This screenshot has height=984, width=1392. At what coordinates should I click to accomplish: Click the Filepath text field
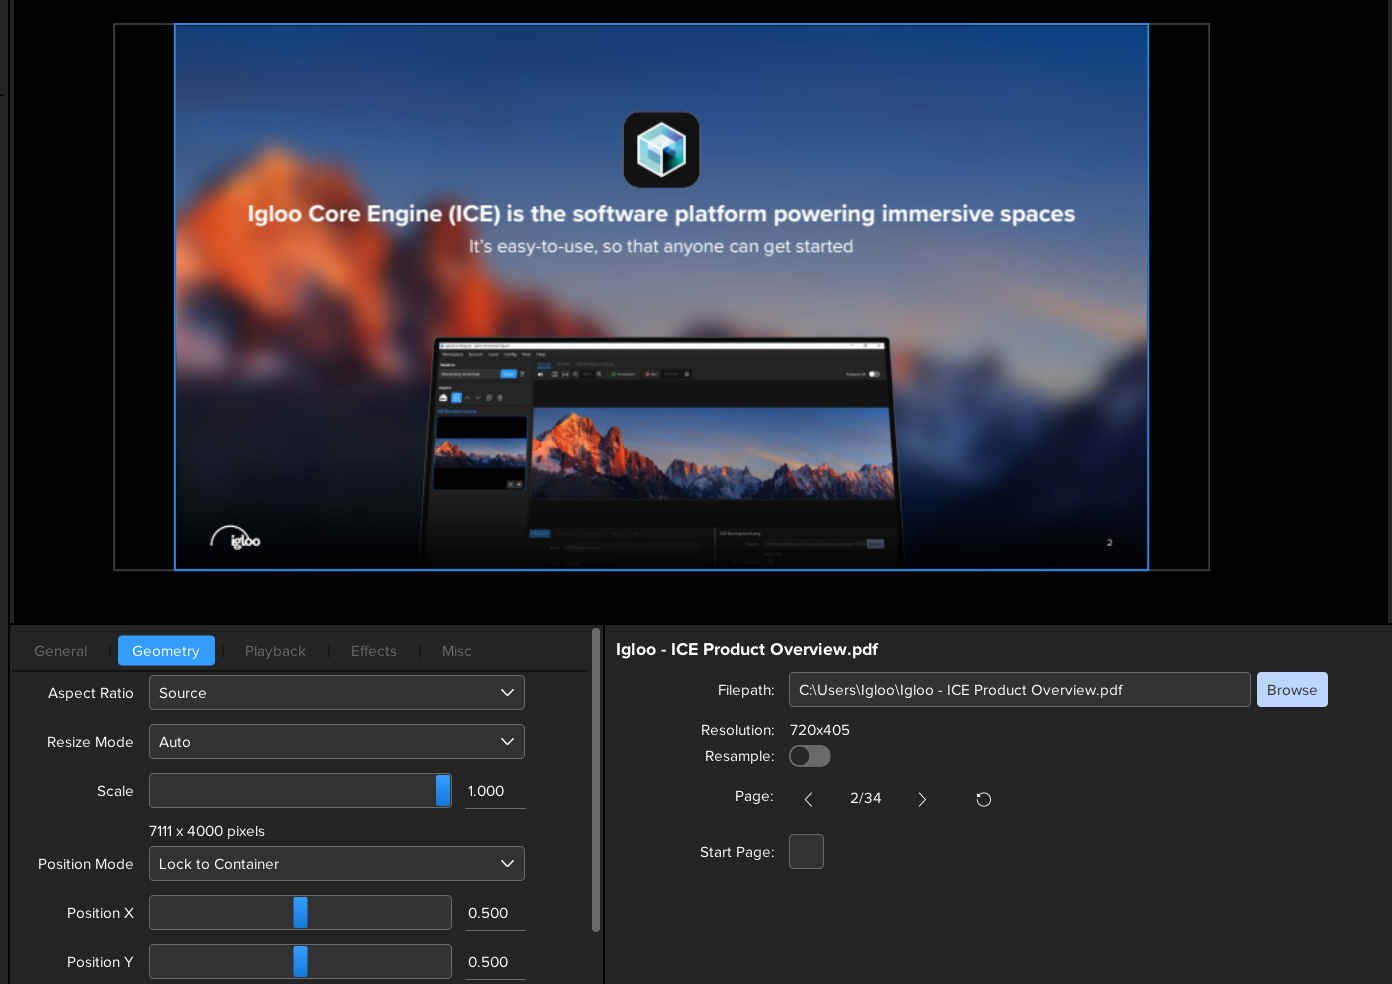1018,690
